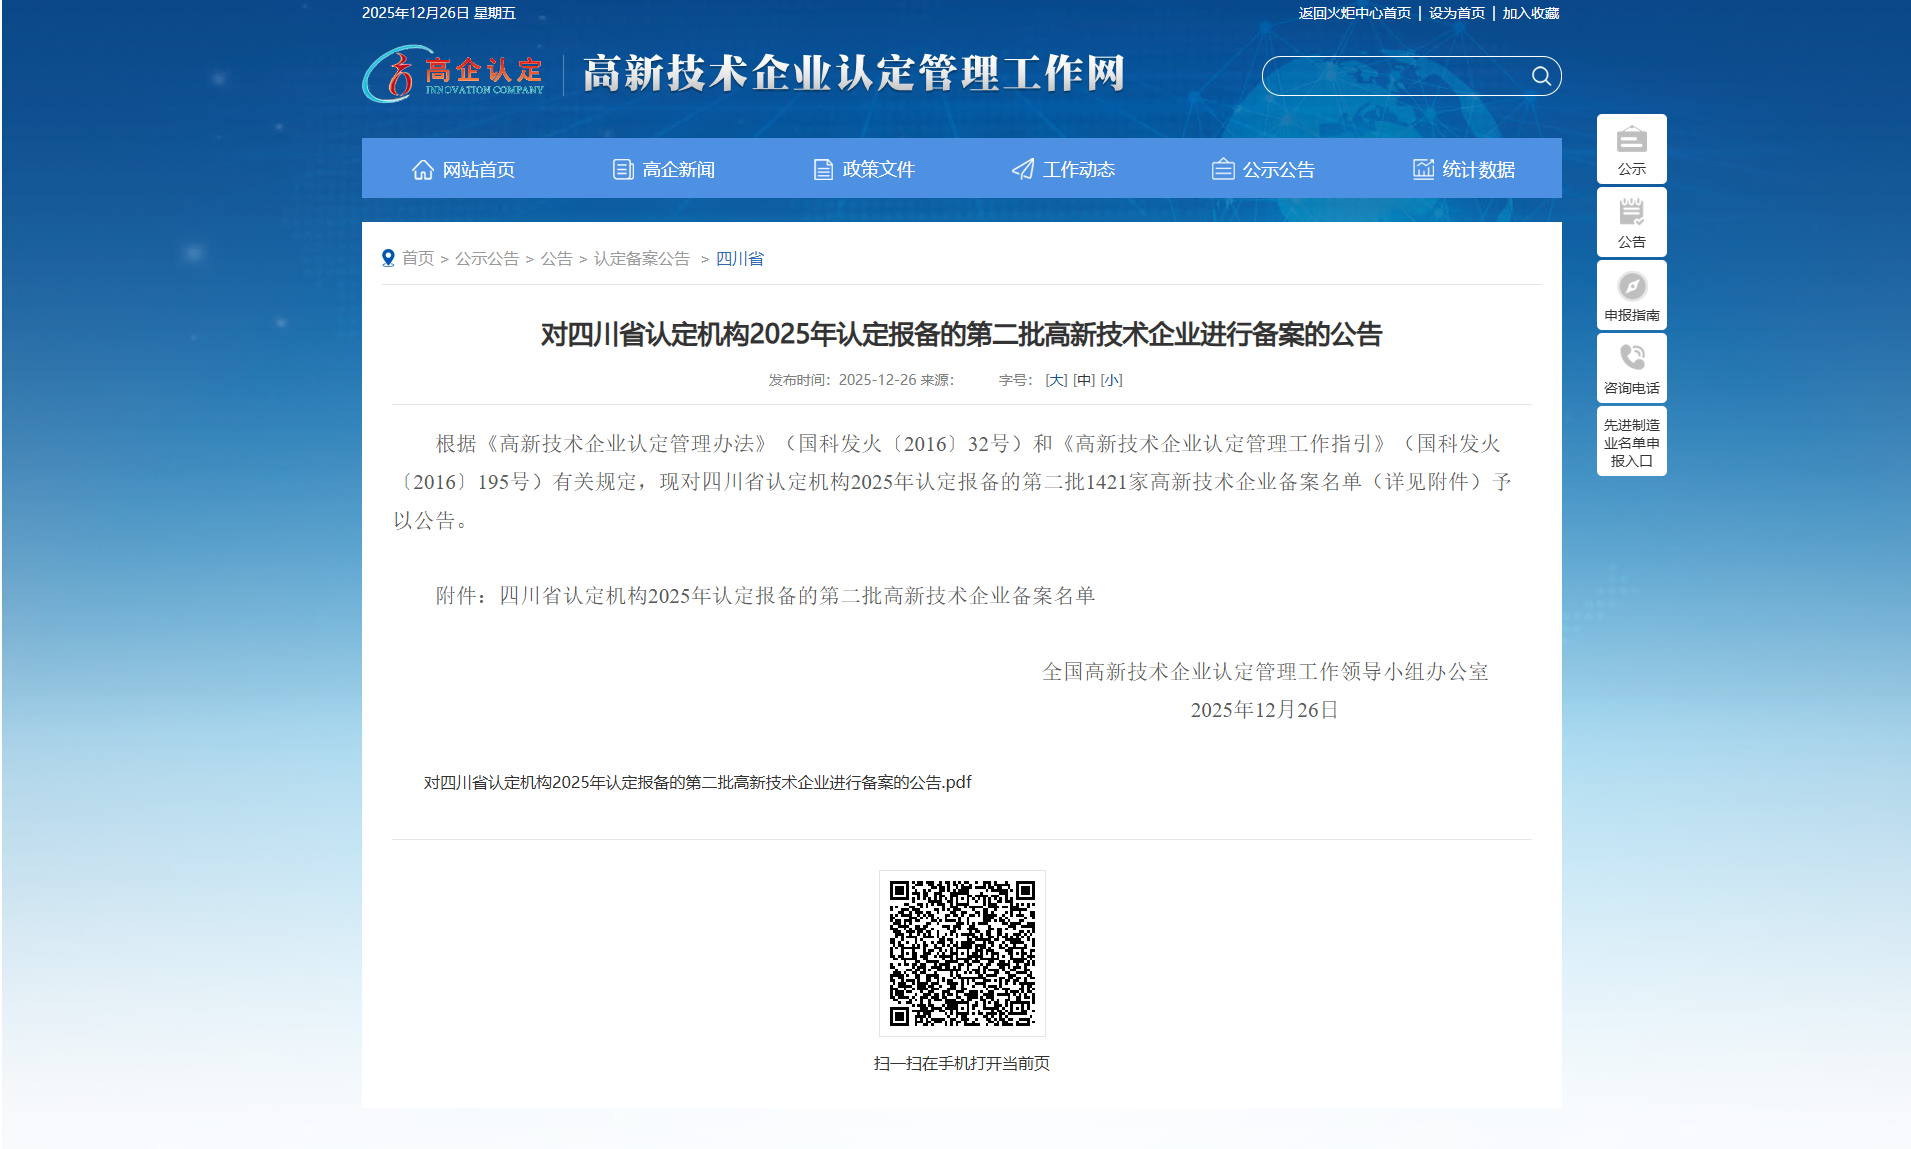
Task: Open 公示 from the right sidebar
Action: click(1631, 149)
